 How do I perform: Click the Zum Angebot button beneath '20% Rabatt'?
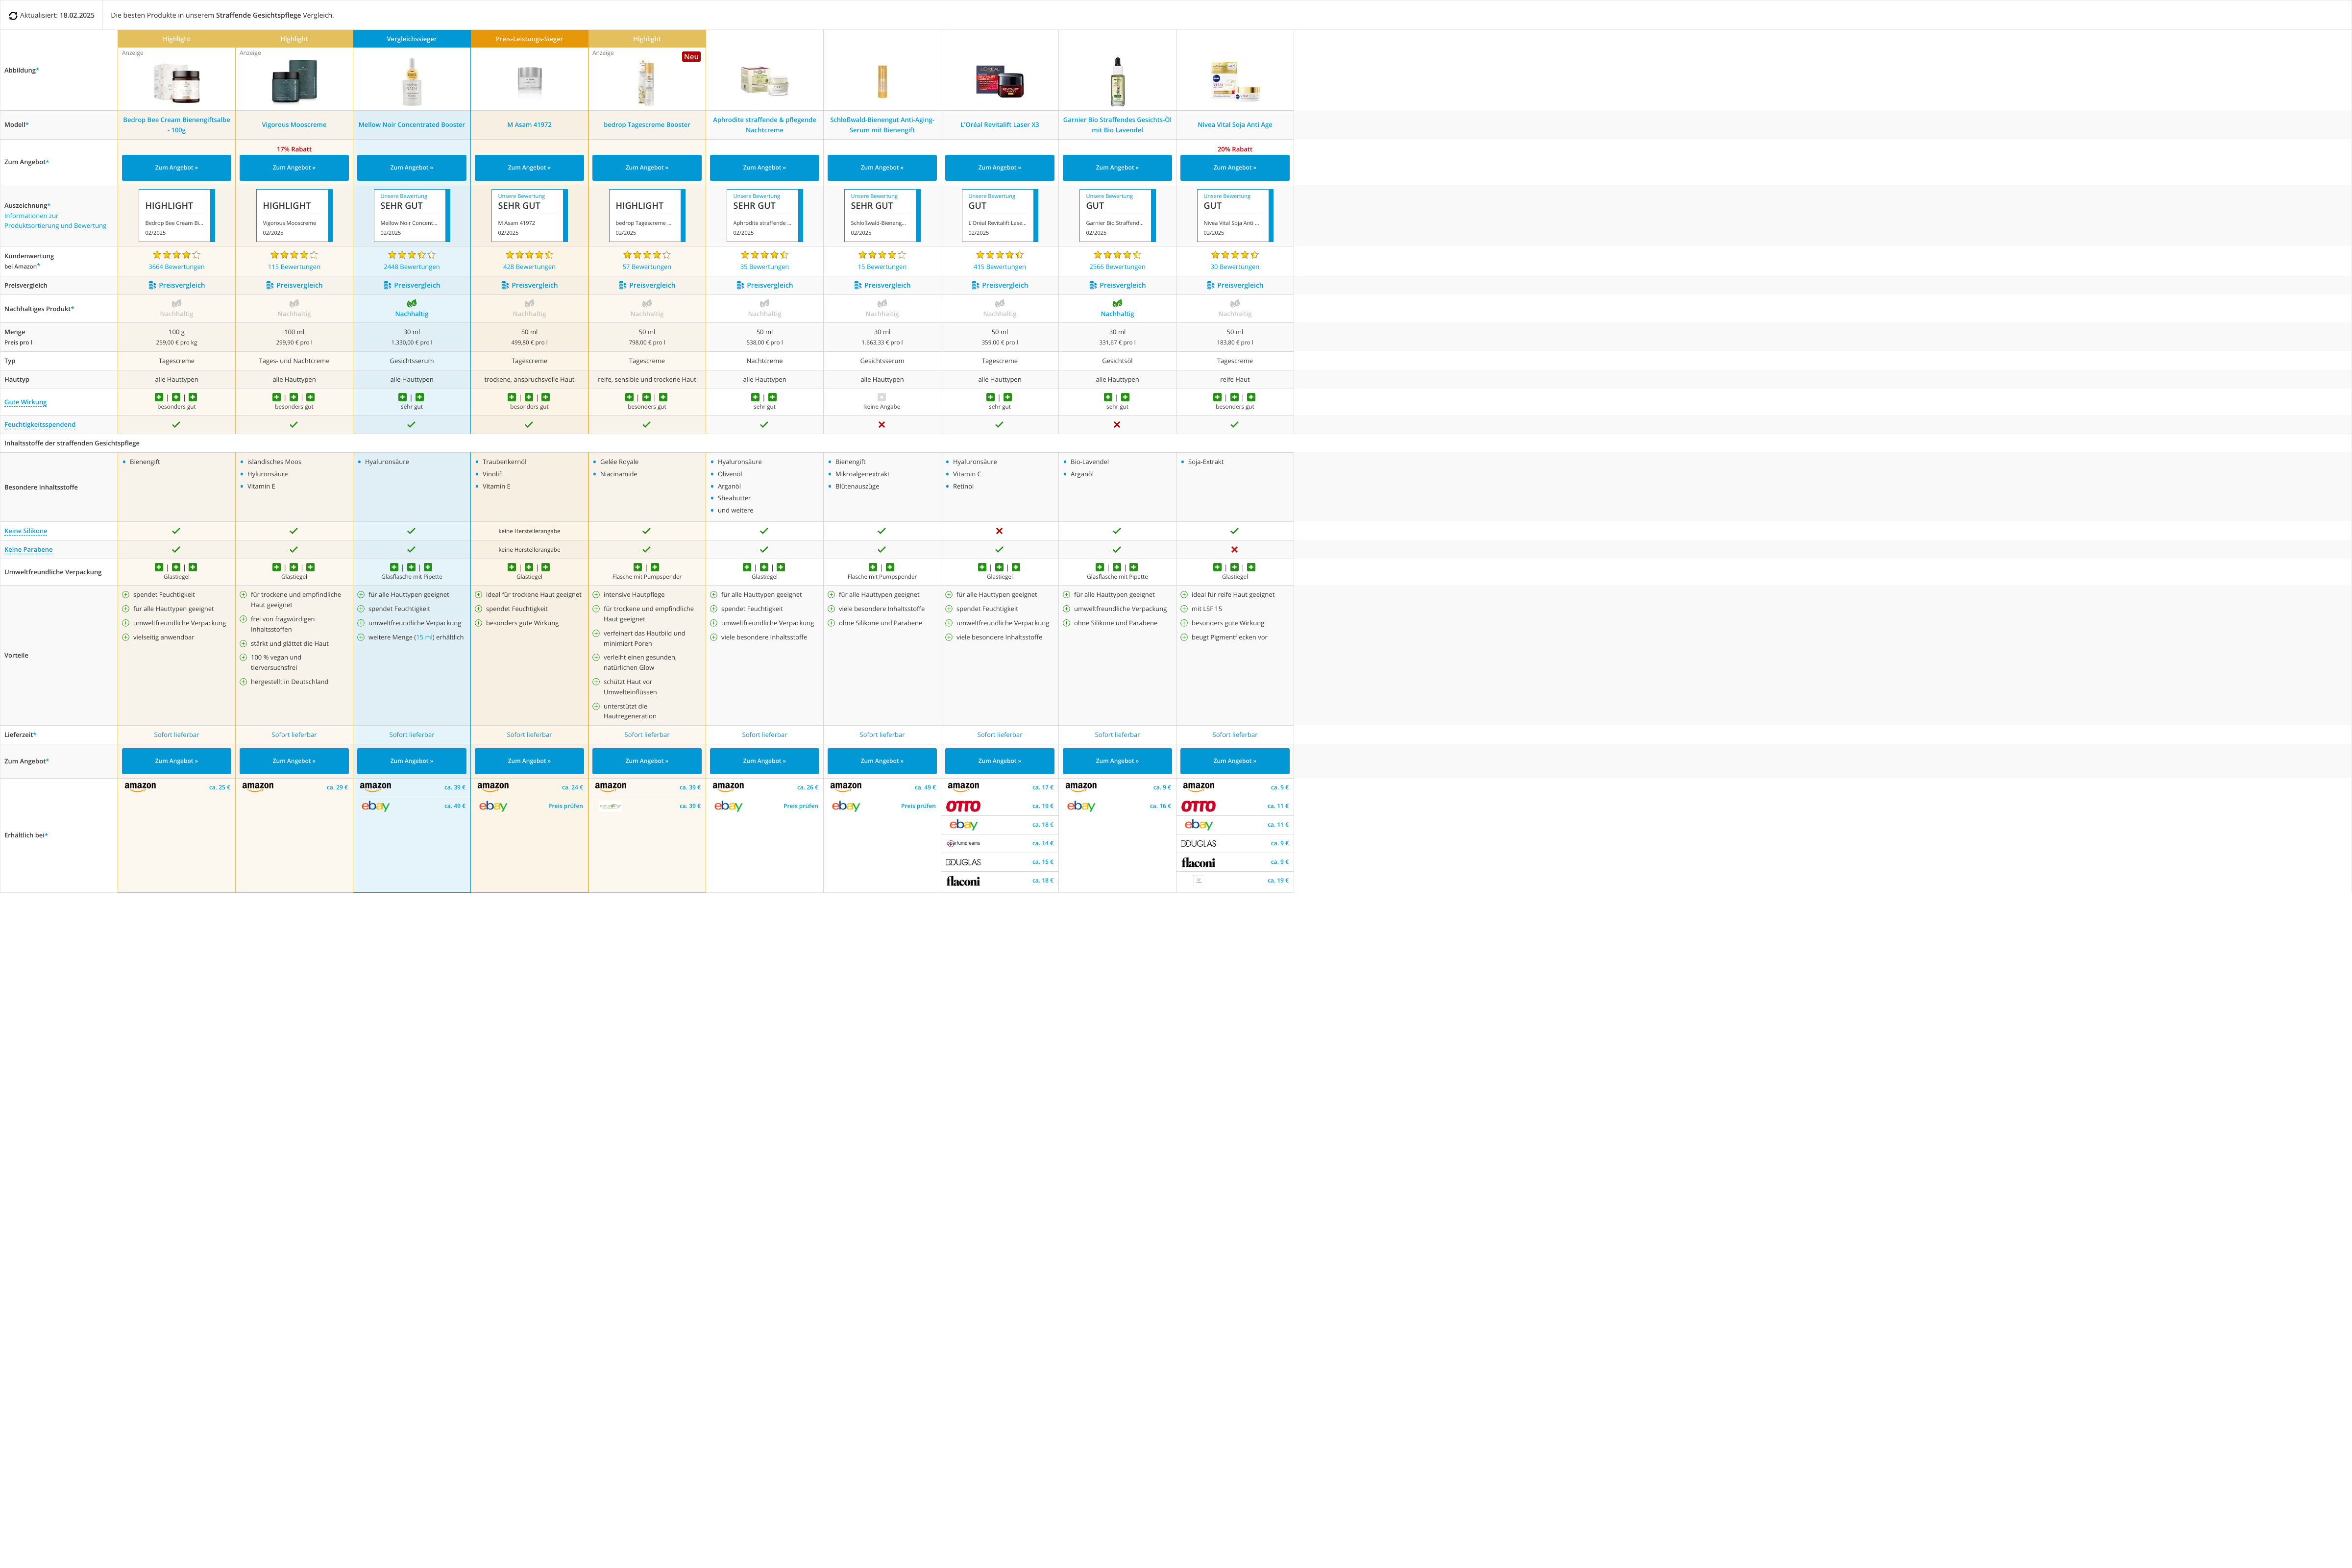pos(1235,168)
